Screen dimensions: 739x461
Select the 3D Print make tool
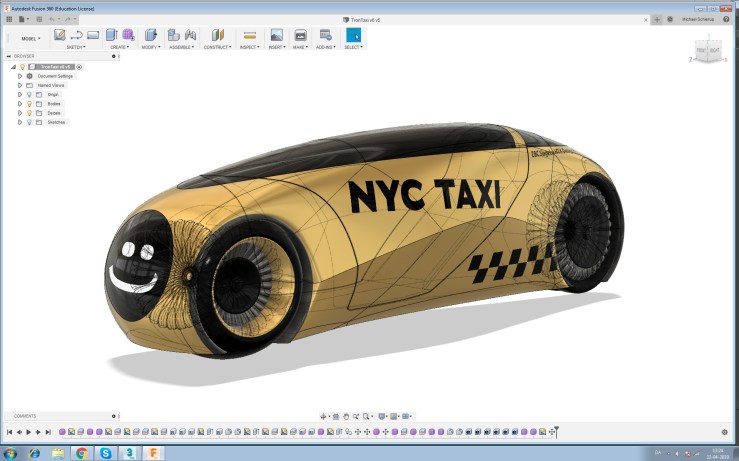point(300,34)
